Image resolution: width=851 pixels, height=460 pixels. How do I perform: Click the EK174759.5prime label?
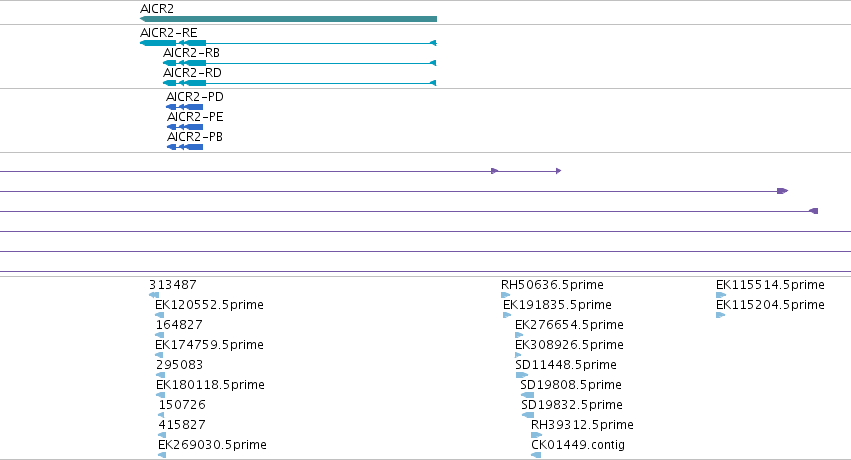pyautogui.click(x=209, y=345)
